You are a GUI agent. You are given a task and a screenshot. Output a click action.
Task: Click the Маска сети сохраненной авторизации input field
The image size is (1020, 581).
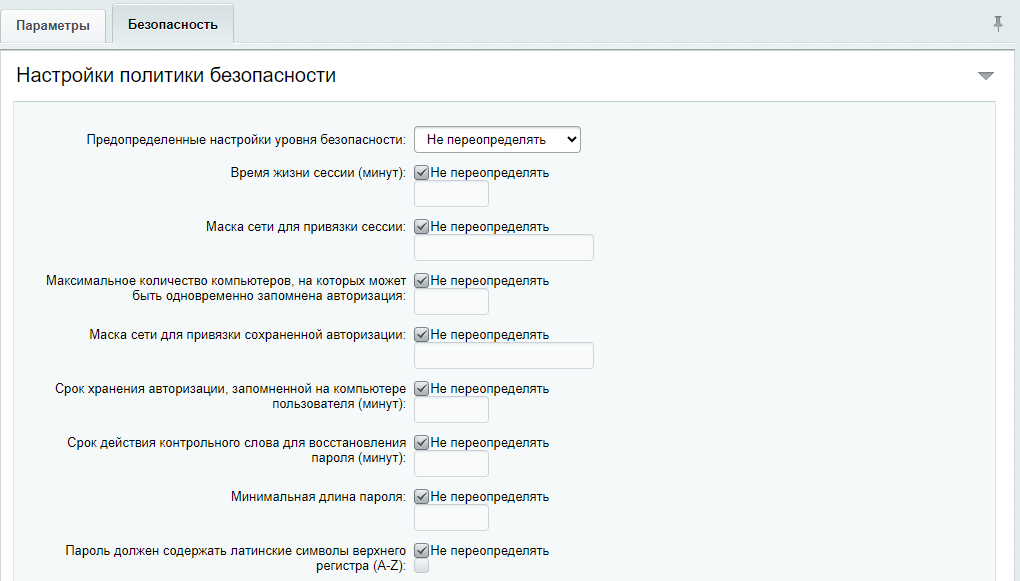[x=503, y=356]
